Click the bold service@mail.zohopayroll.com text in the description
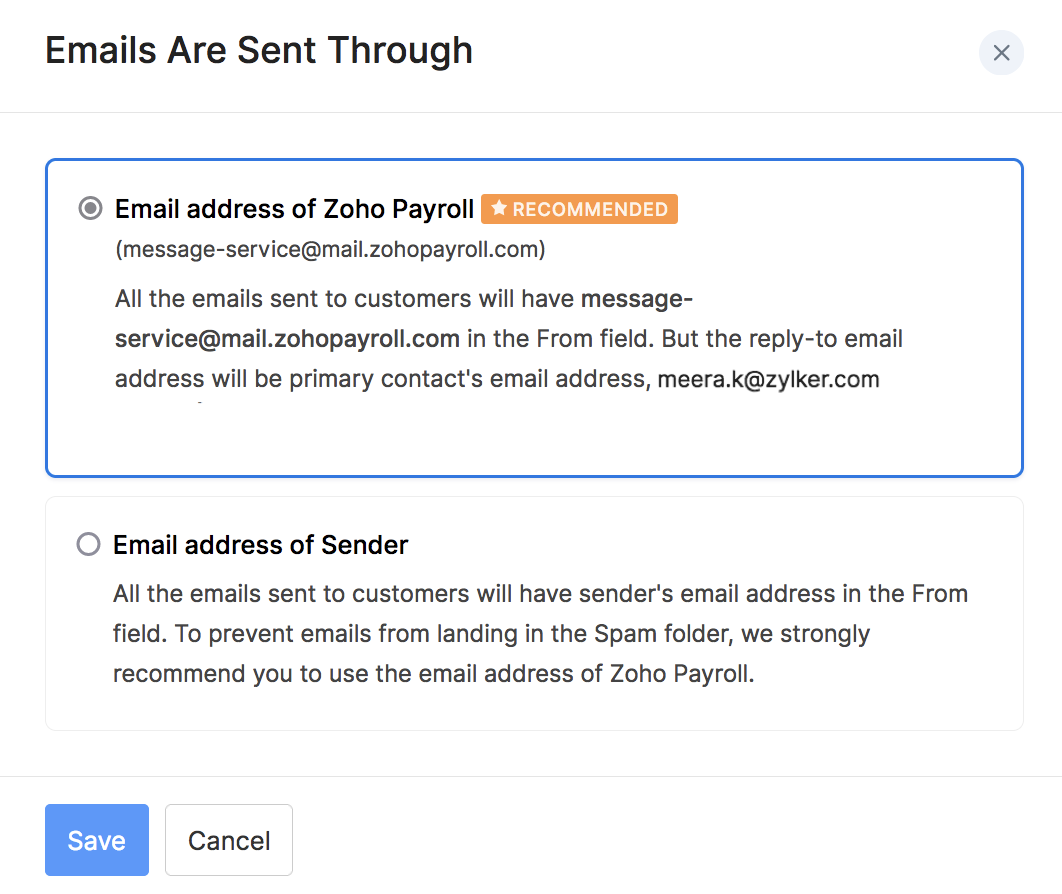 (x=287, y=338)
